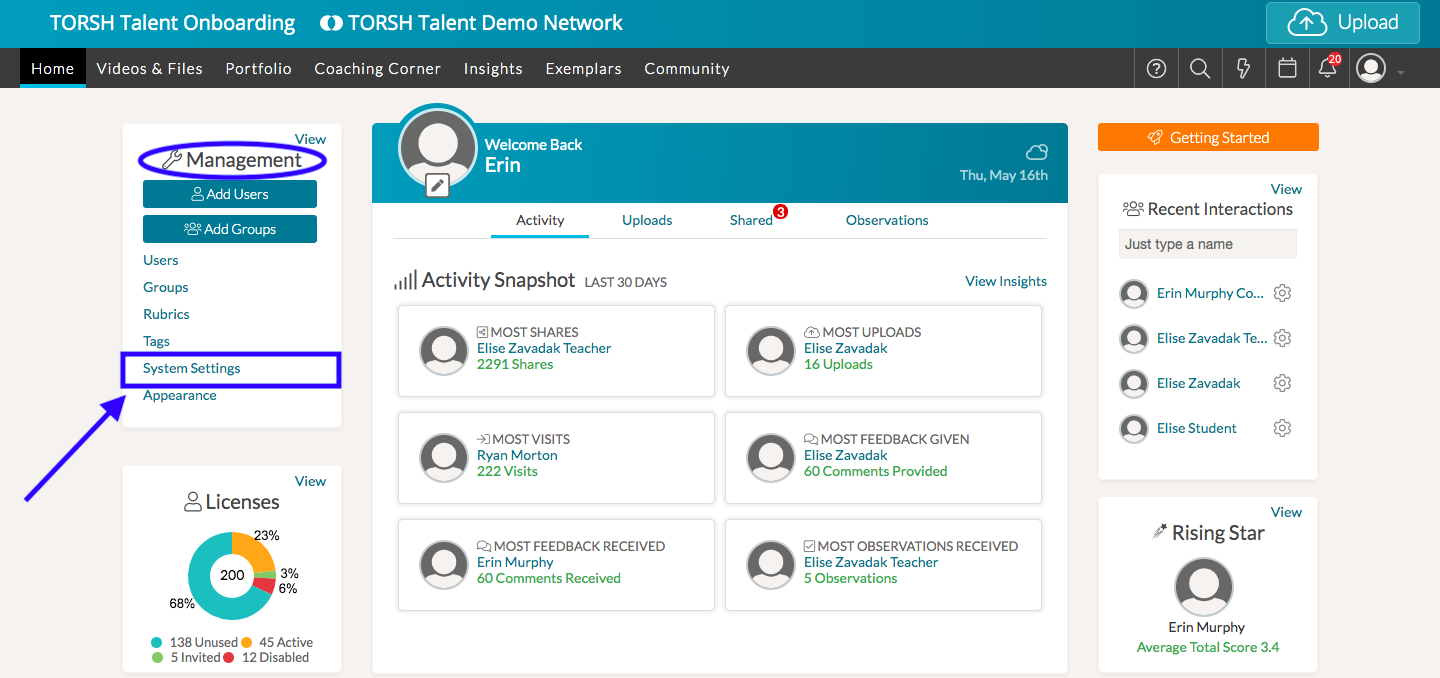Expand the user account avatar dropdown

[1380, 69]
